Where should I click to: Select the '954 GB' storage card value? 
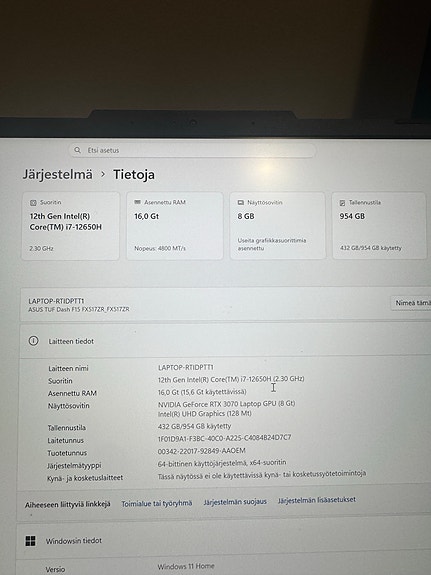(352, 216)
